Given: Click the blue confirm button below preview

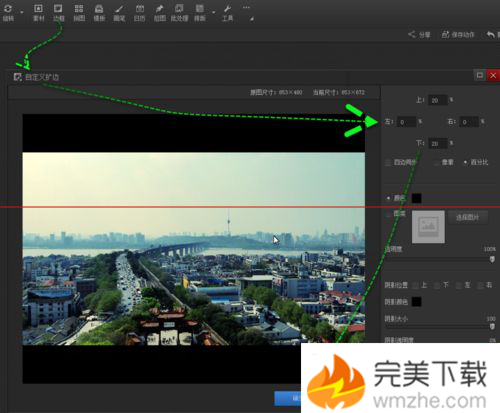Looking at the screenshot, I should tap(288, 398).
